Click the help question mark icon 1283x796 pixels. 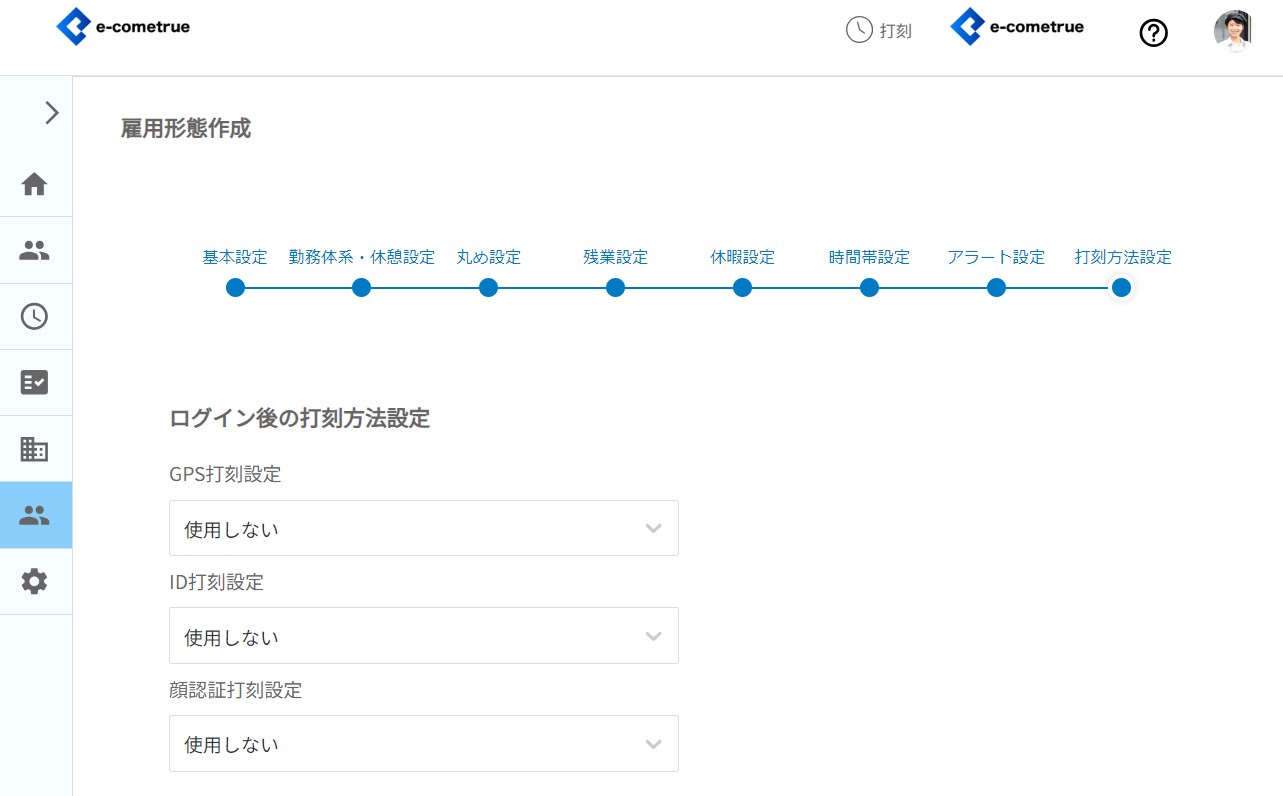click(x=1153, y=33)
